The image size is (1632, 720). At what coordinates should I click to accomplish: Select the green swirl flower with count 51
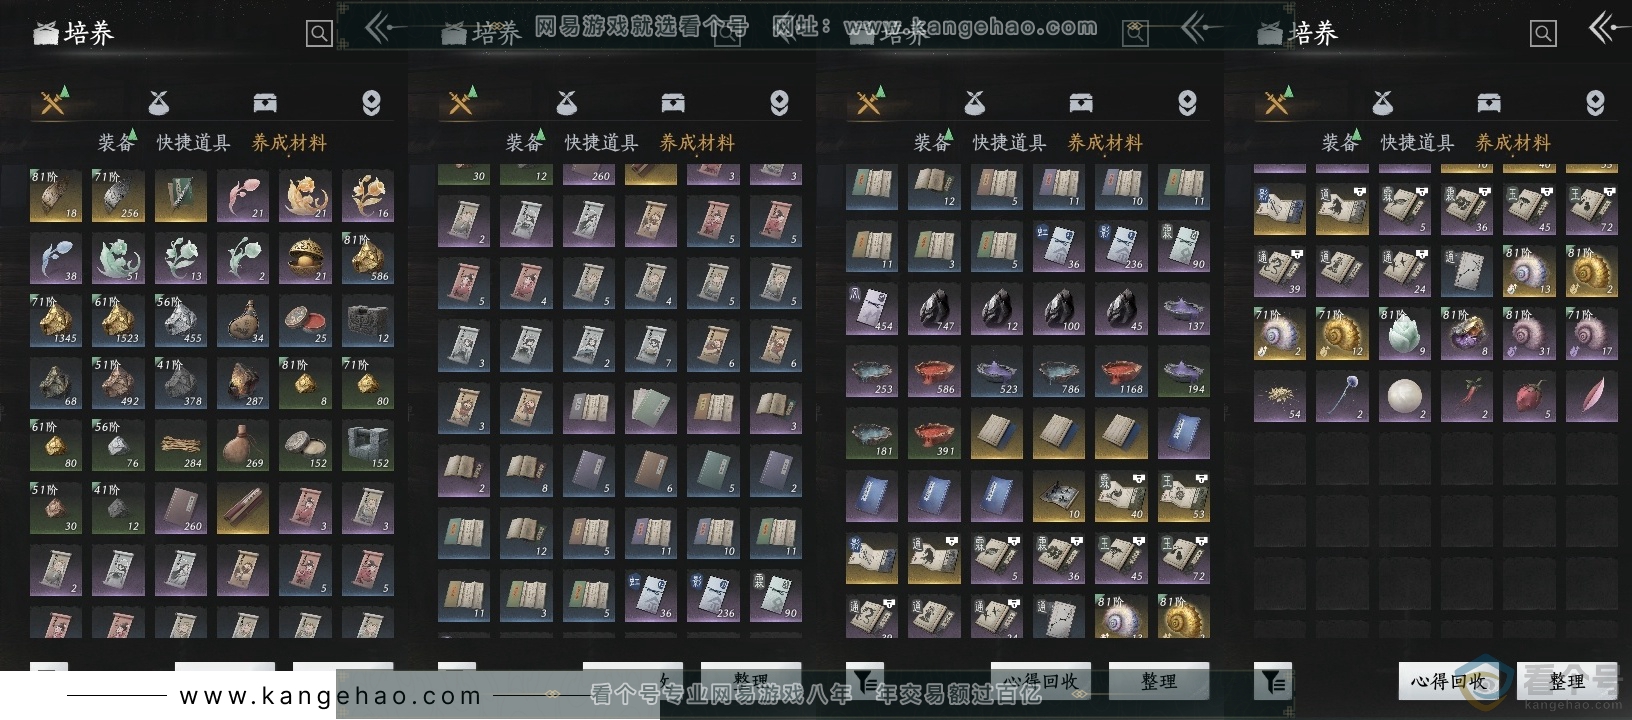pyautogui.click(x=118, y=258)
